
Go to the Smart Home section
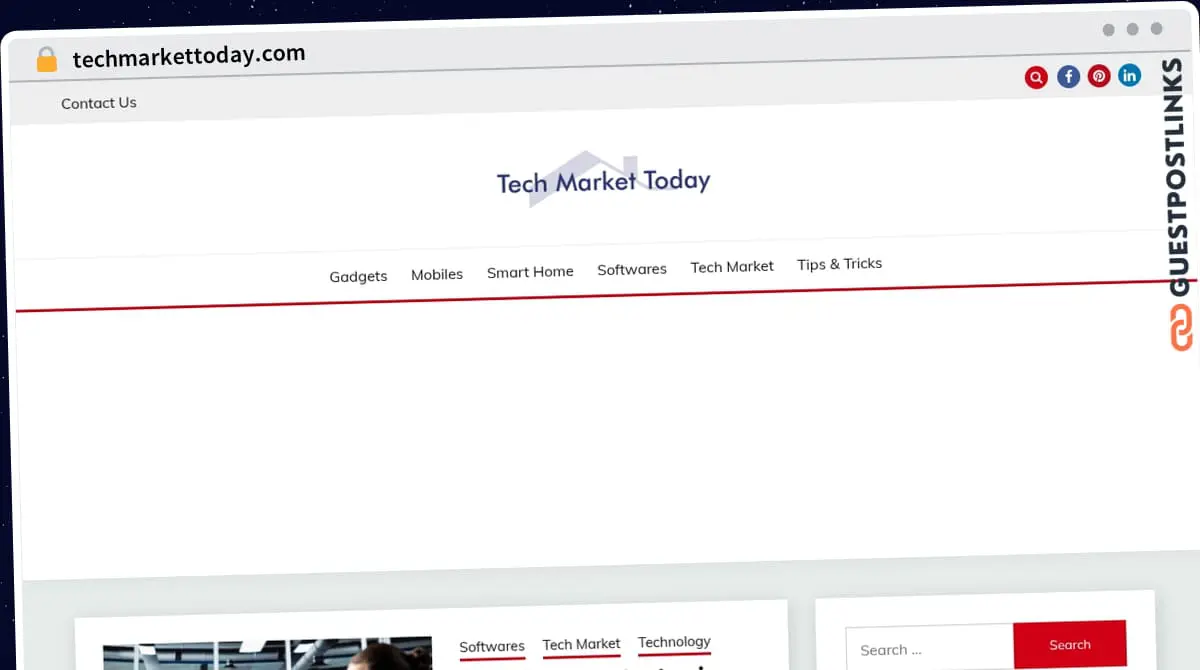click(530, 272)
